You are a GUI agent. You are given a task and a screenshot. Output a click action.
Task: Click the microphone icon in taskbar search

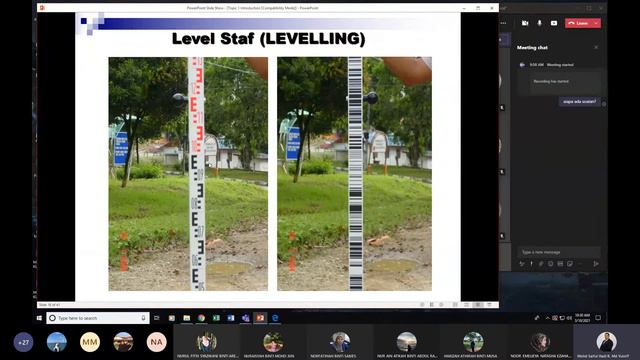click(x=143, y=318)
